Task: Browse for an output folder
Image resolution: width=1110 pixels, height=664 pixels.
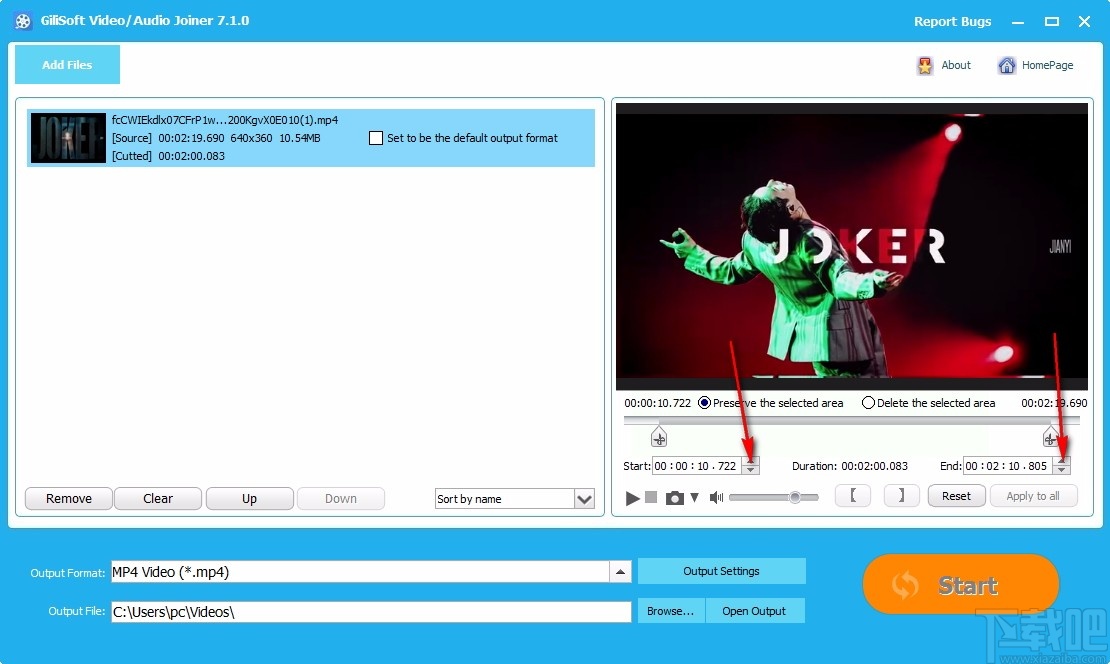Action: 670,610
